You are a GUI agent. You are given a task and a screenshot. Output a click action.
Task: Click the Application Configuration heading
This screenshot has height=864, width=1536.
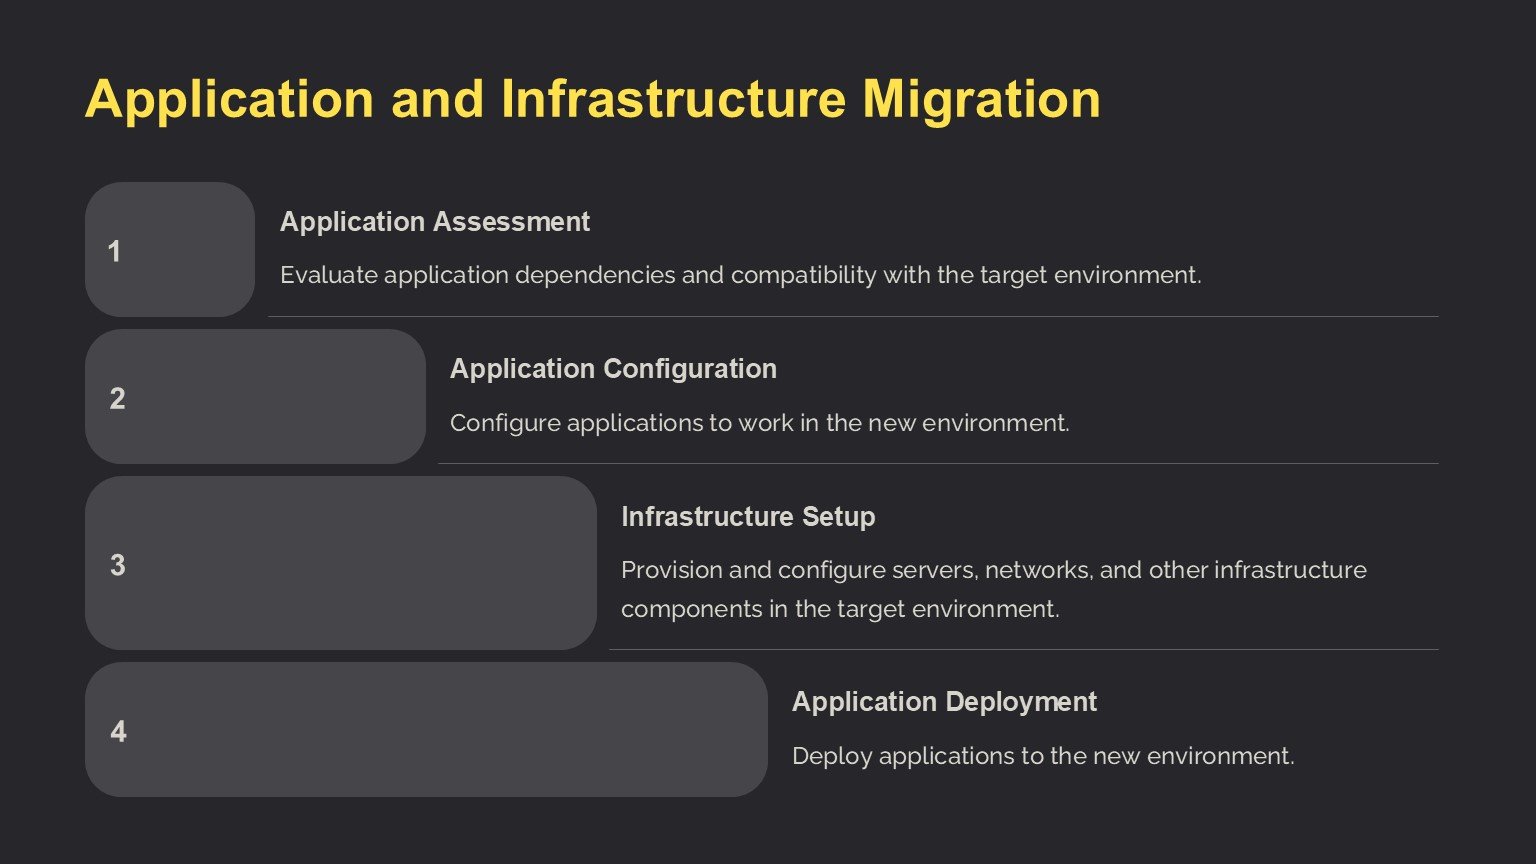(x=612, y=369)
